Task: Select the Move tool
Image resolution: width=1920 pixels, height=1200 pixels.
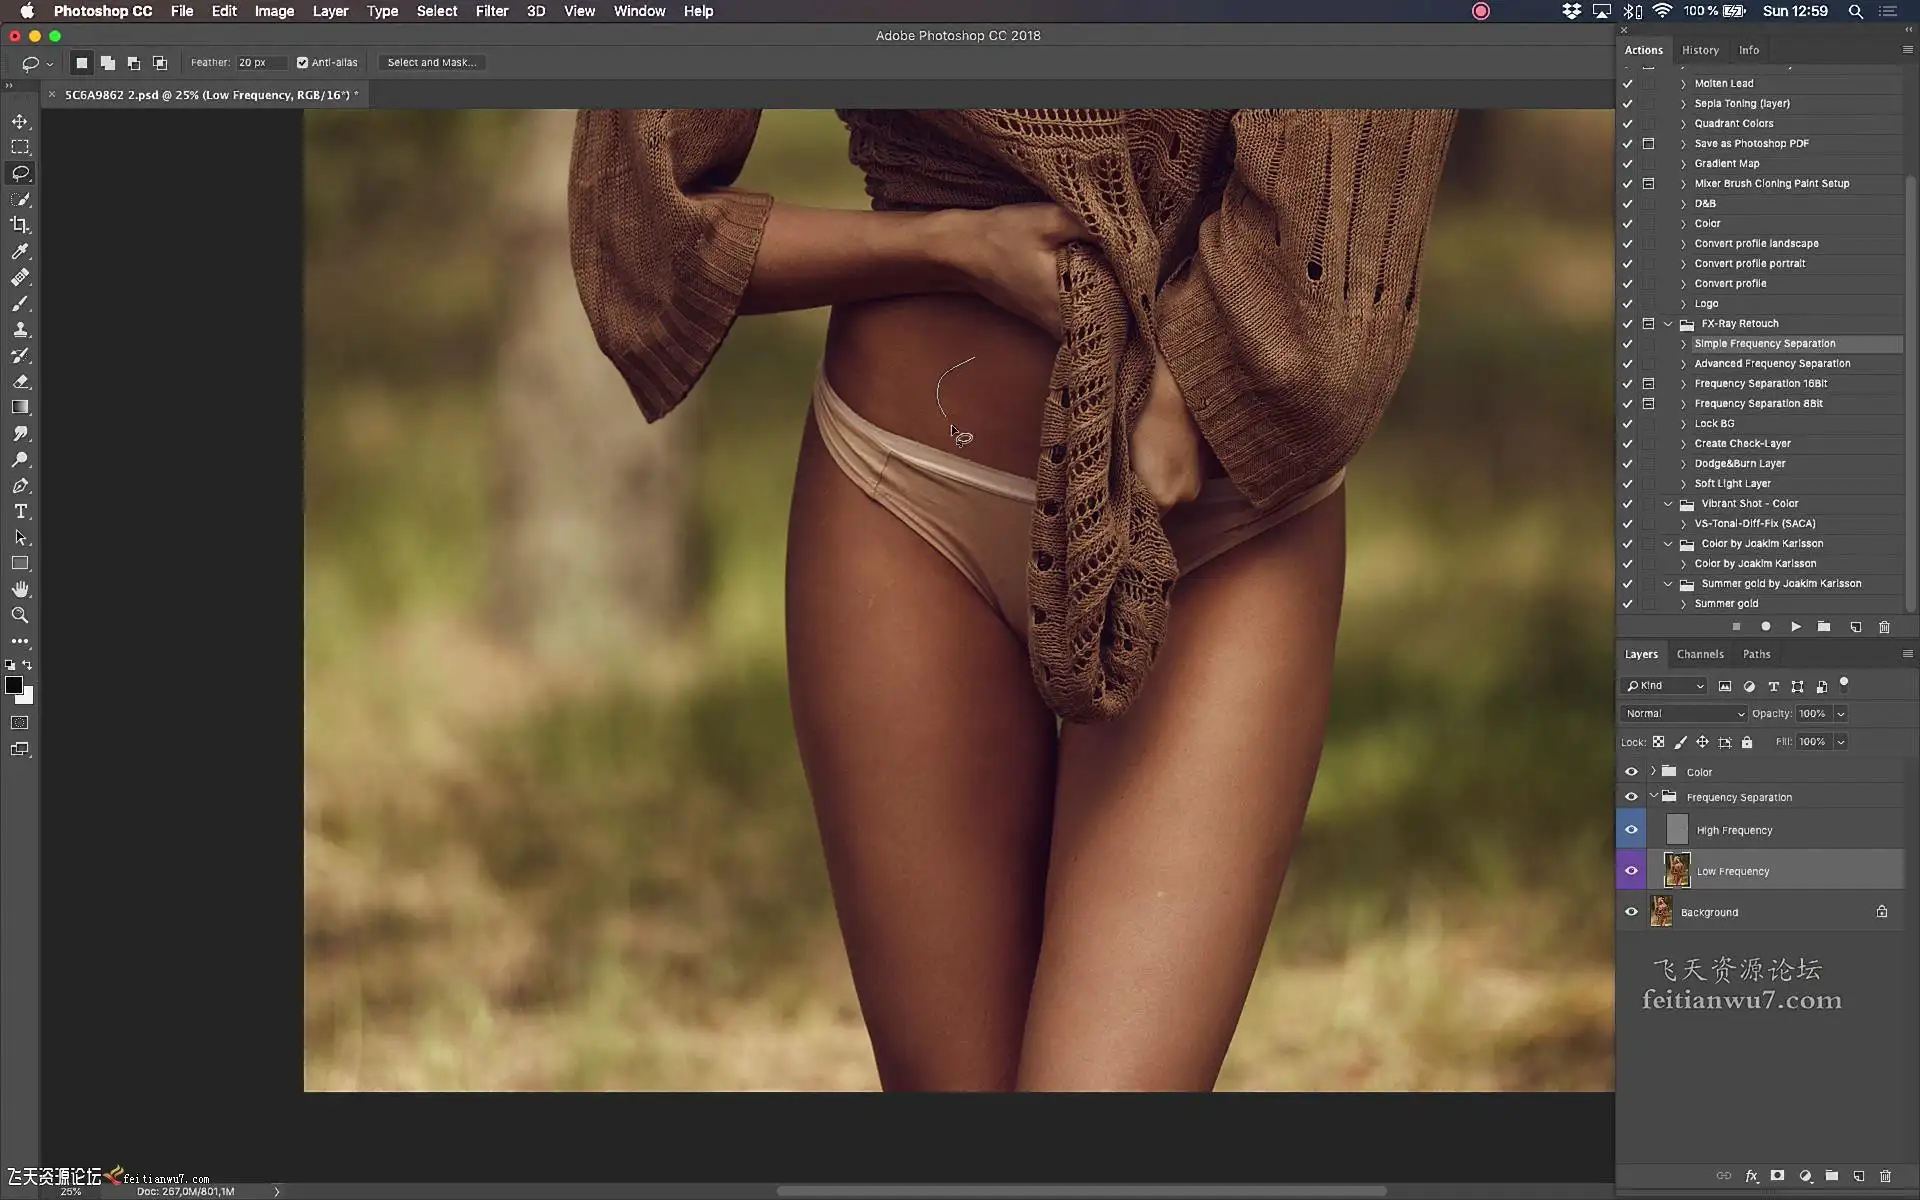Action: pyautogui.click(x=20, y=121)
